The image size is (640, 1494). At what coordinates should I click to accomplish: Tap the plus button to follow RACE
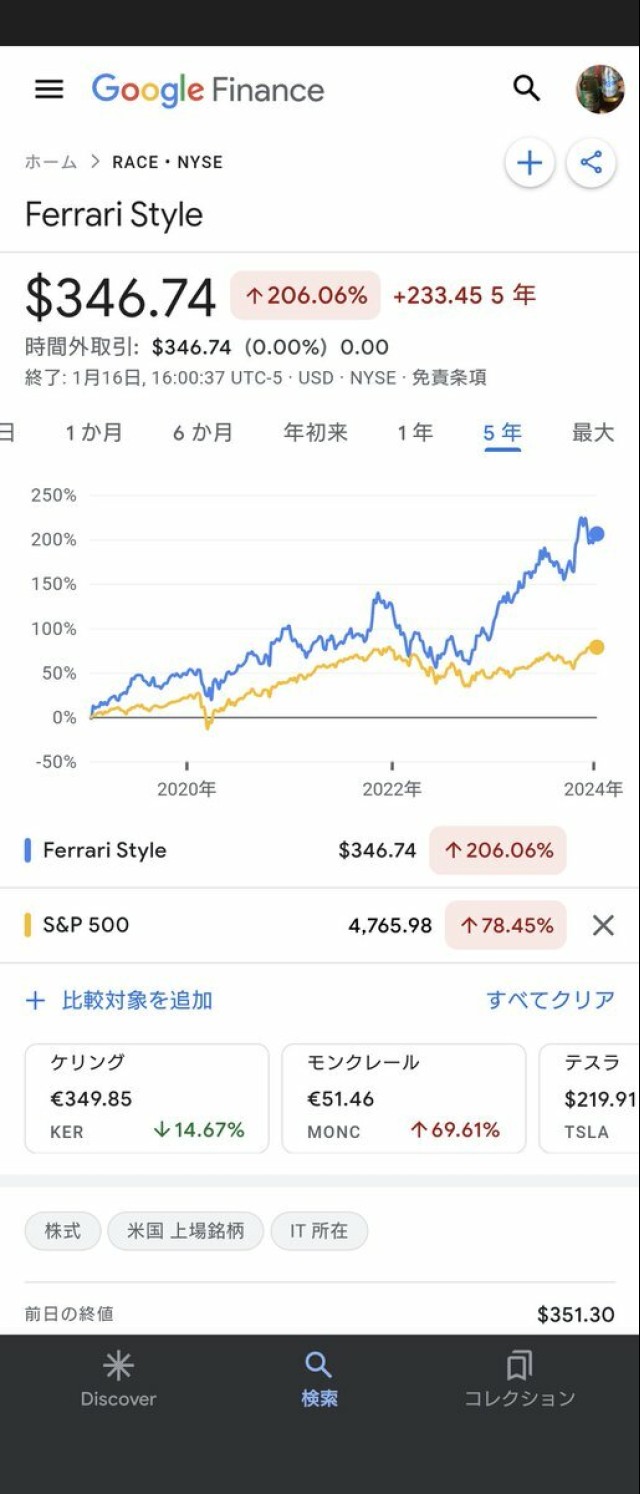point(529,163)
